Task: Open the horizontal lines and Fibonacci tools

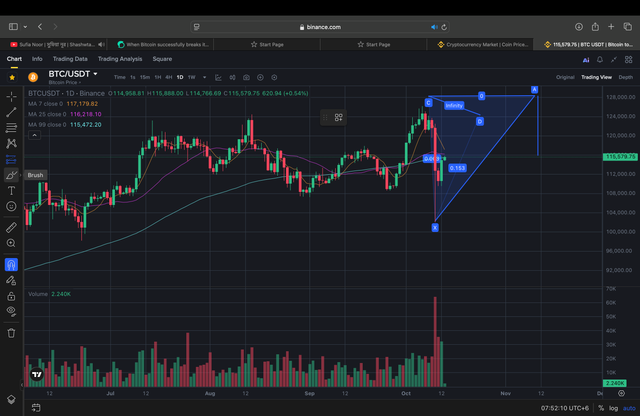Action: 11,128
